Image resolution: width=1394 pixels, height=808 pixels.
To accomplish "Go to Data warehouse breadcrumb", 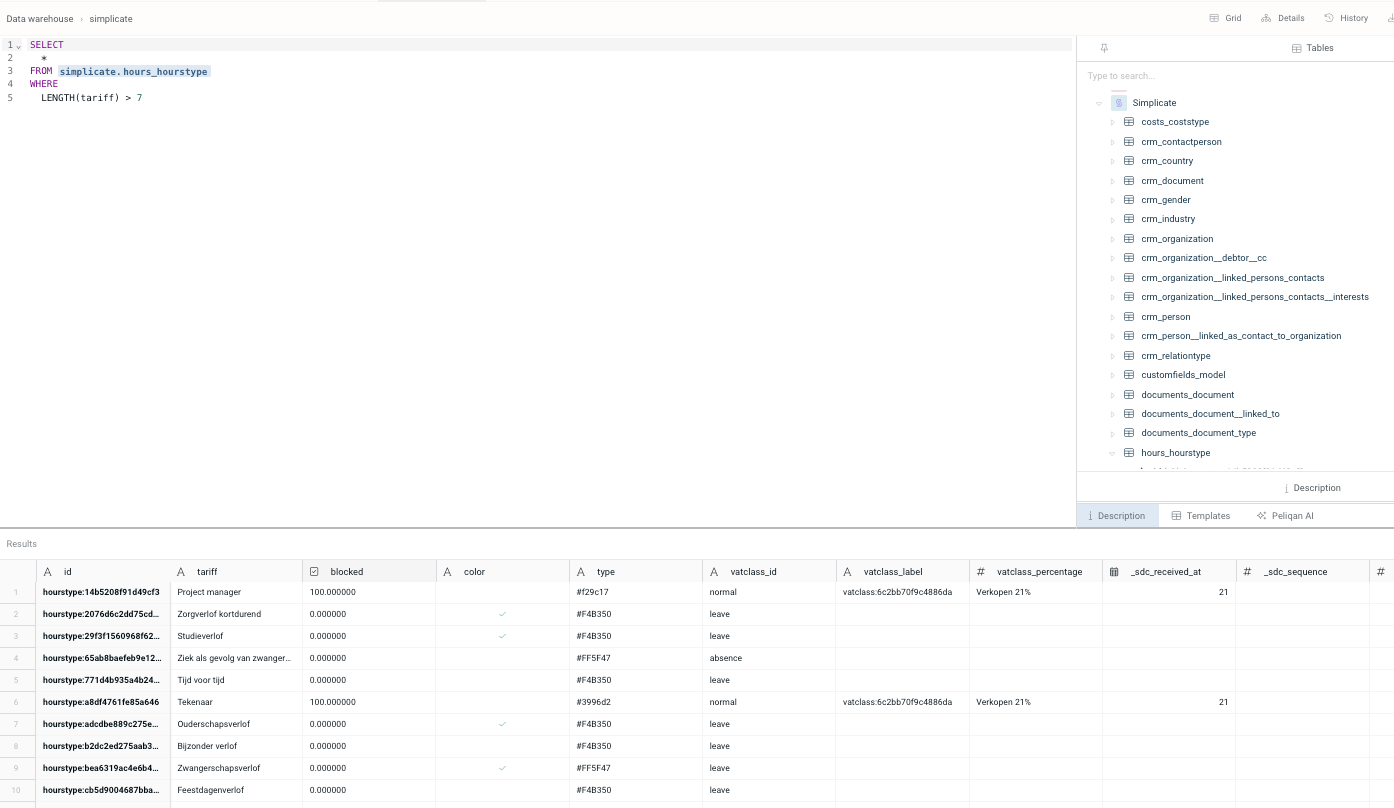I will pos(40,19).
